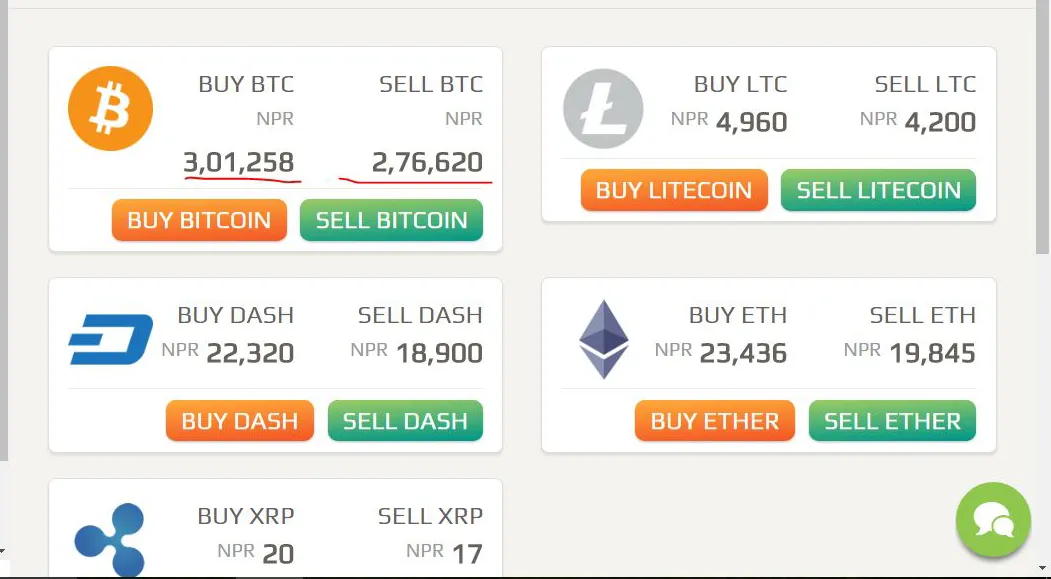Click the blue XRP Ripple logo
This screenshot has width=1051, height=579.
pyautogui.click(x=109, y=539)
